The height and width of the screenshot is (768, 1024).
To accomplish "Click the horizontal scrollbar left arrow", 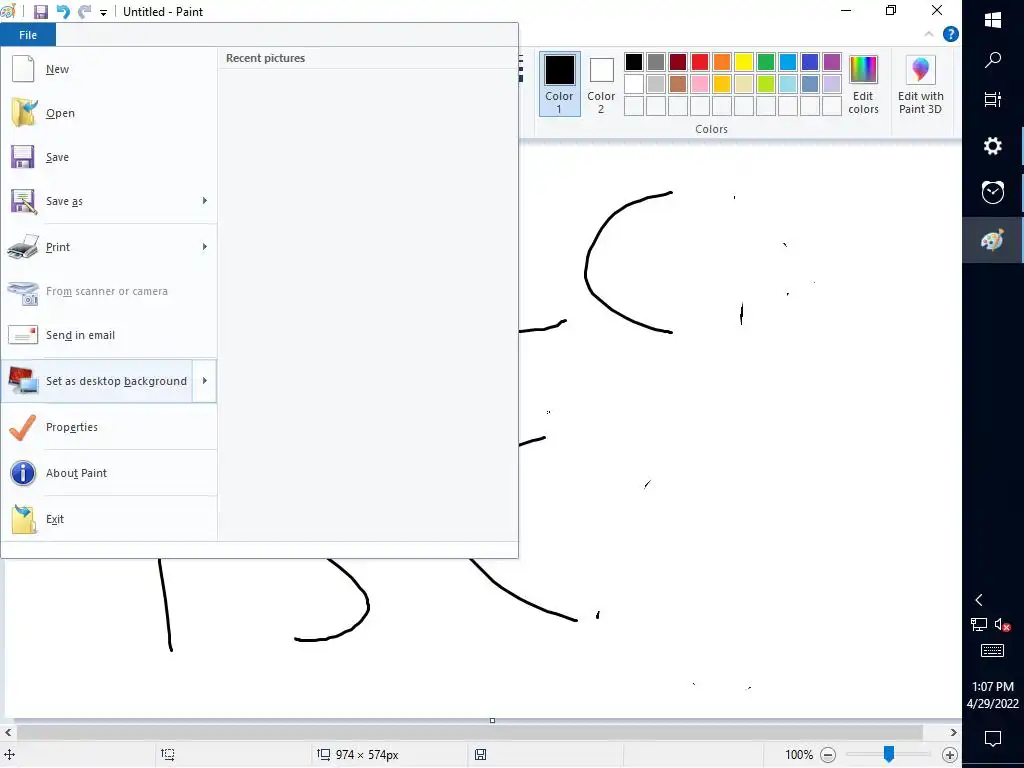I will [8, 732].
